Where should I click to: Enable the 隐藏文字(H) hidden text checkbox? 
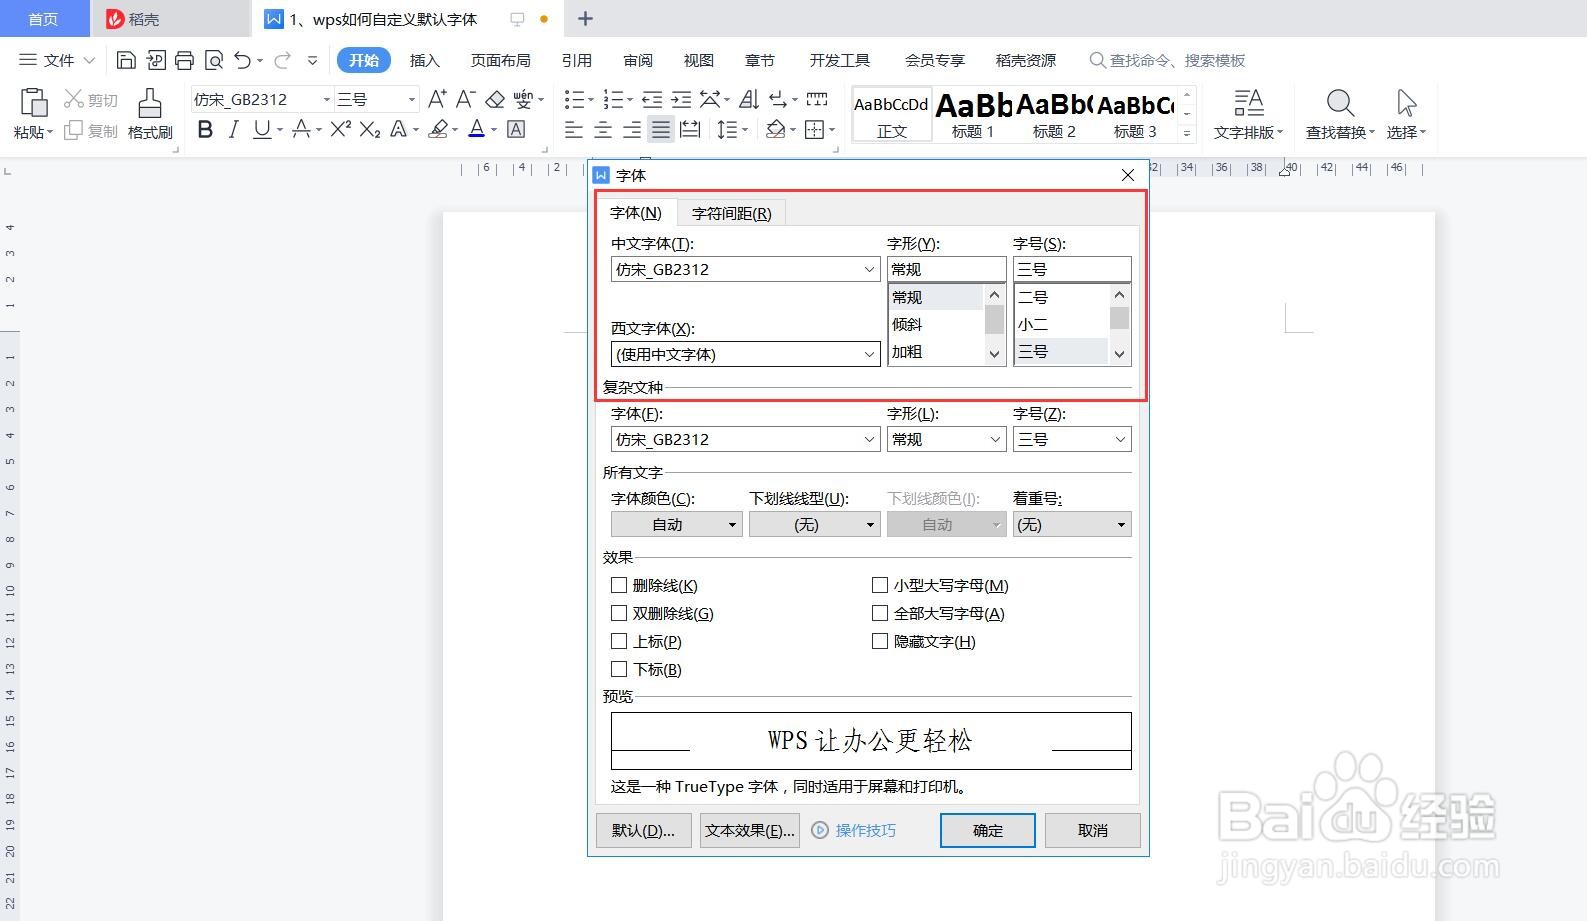click(x=880, y=641)
